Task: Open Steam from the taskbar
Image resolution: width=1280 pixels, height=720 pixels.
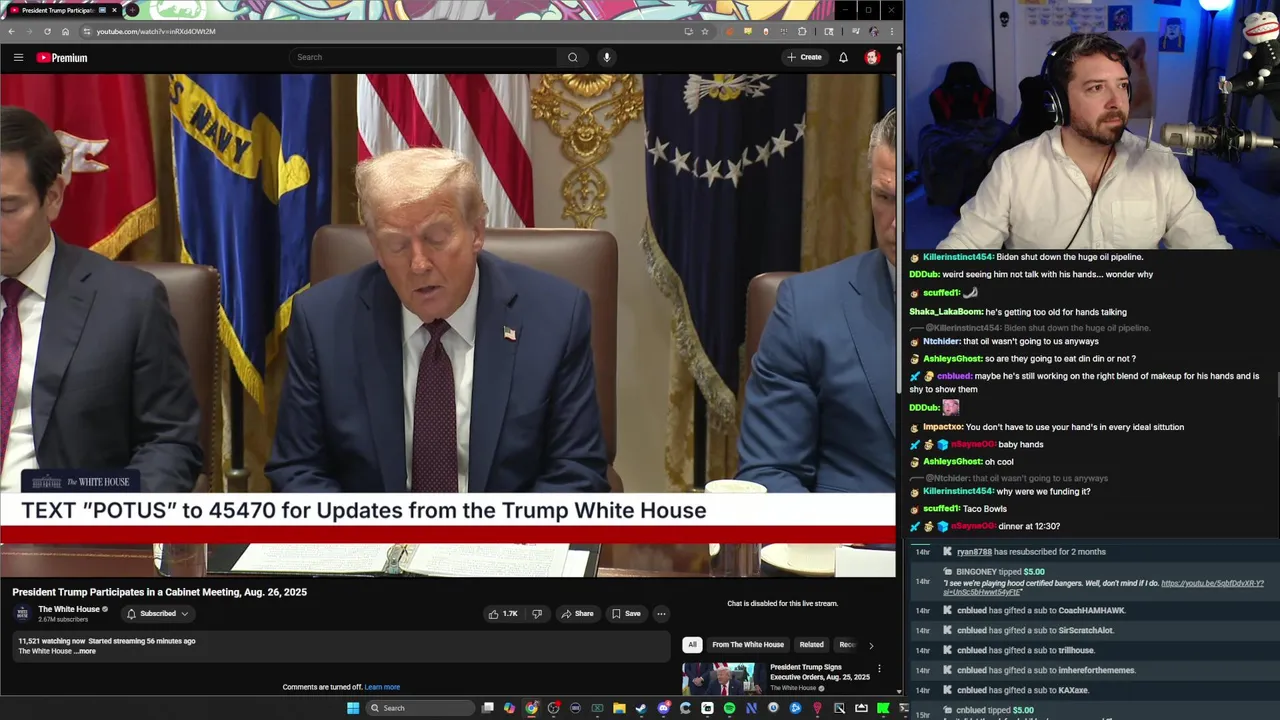Action: [641, 708]
